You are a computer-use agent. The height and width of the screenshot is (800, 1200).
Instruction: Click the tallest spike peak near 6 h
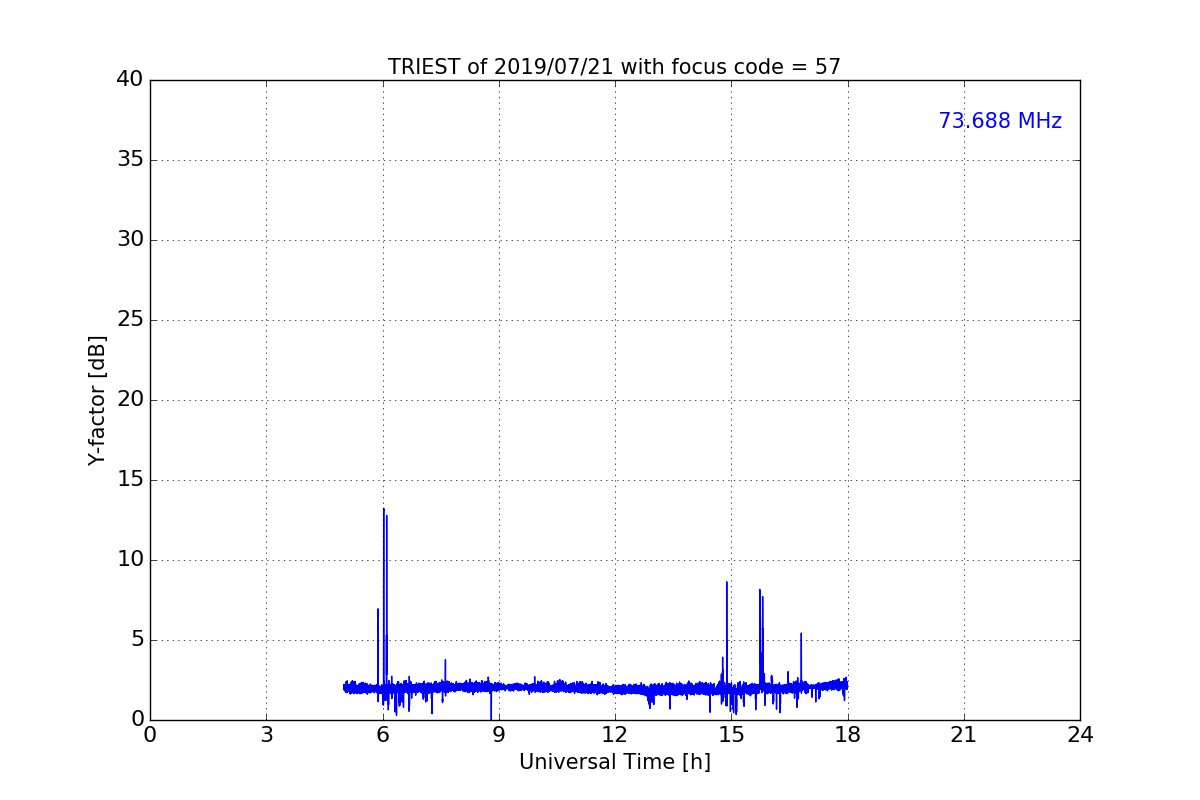383,509
